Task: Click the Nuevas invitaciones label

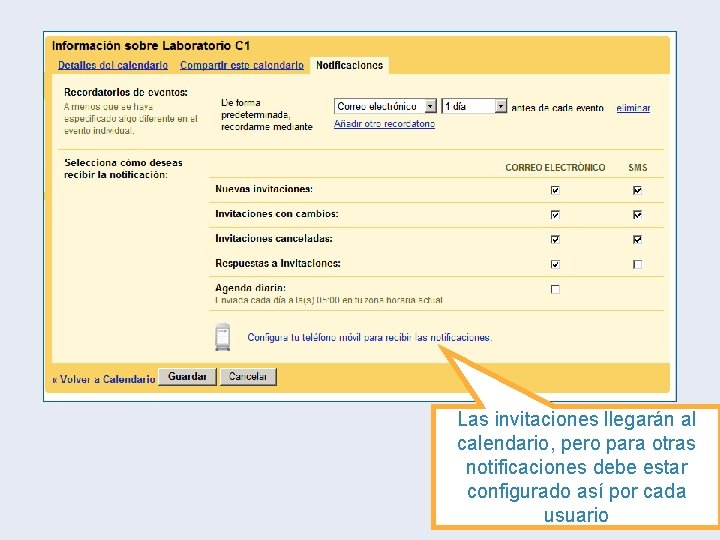Action: (264, 189)
